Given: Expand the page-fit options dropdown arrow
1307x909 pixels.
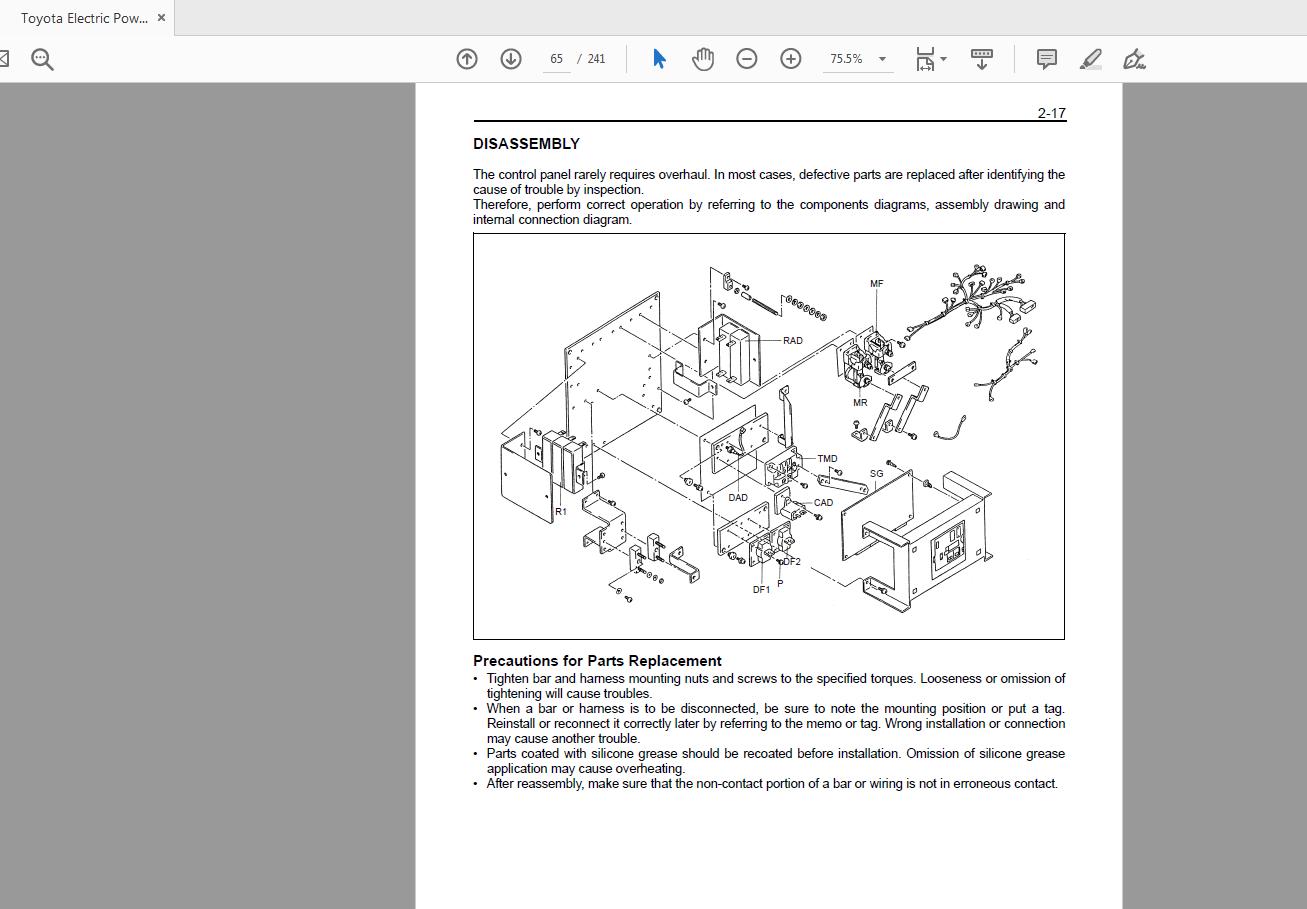Looking at the screenshot, I should [941, 59].
